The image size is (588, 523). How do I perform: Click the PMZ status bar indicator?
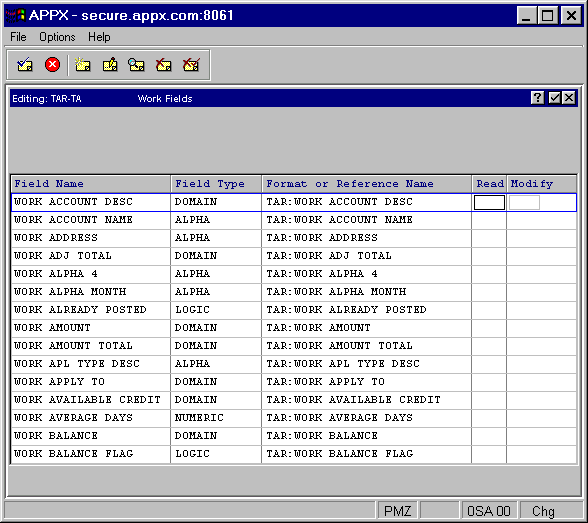[x=398, y=511]
